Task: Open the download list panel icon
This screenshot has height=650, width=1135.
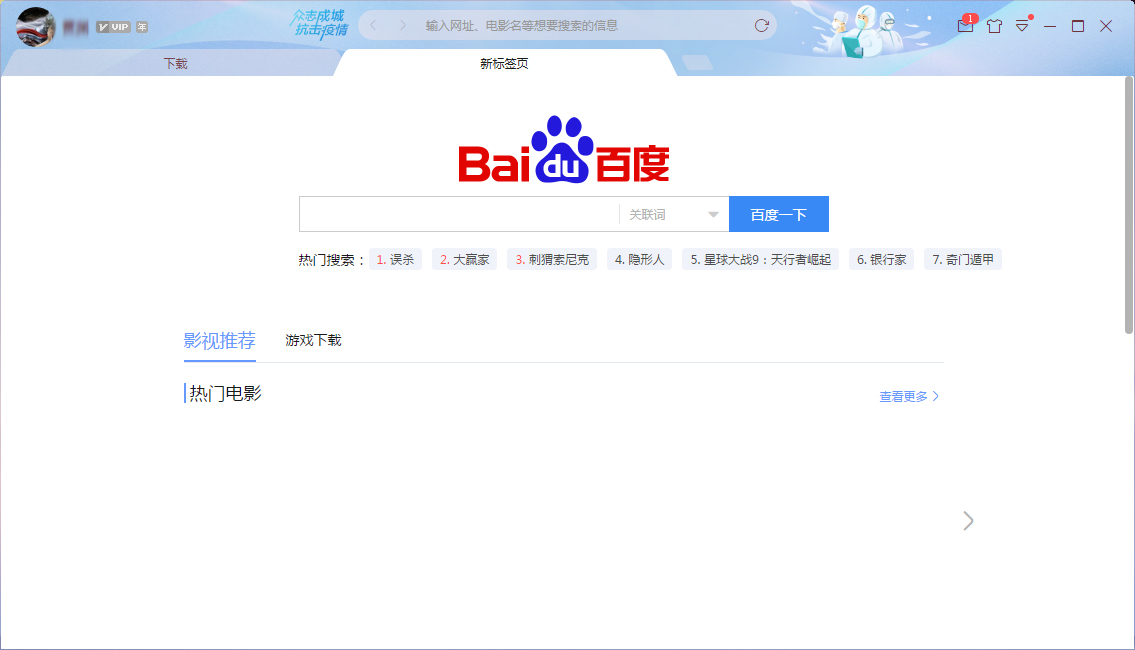Action: [x=1021, y=26]
